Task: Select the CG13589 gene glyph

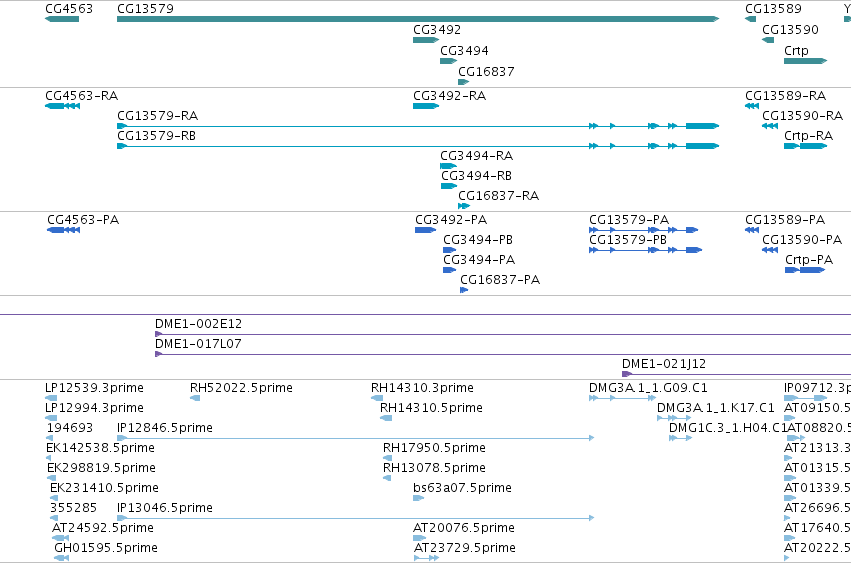Action: pyautogui.click(x=751, y=19)
